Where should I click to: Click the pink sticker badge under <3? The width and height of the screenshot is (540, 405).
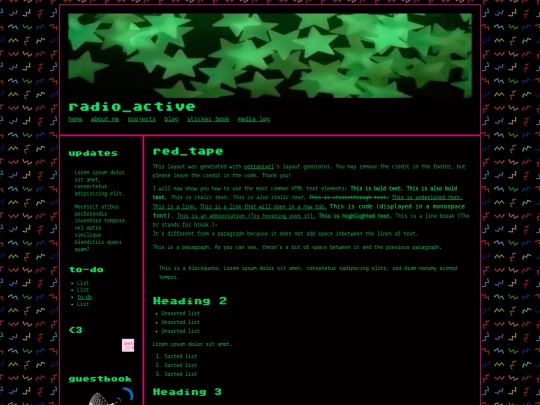[128, 345]
